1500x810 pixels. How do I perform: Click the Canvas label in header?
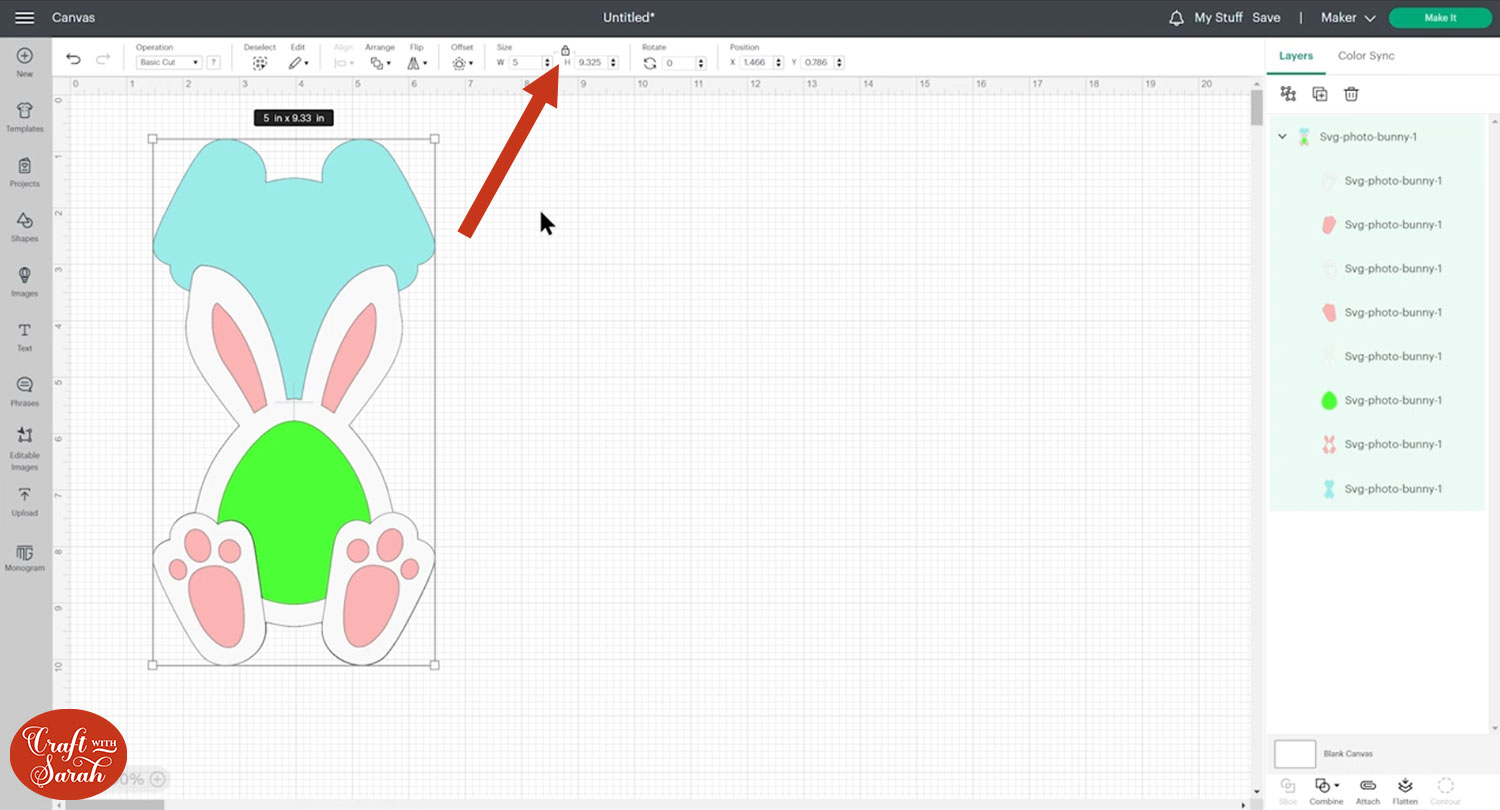[74, 18]
